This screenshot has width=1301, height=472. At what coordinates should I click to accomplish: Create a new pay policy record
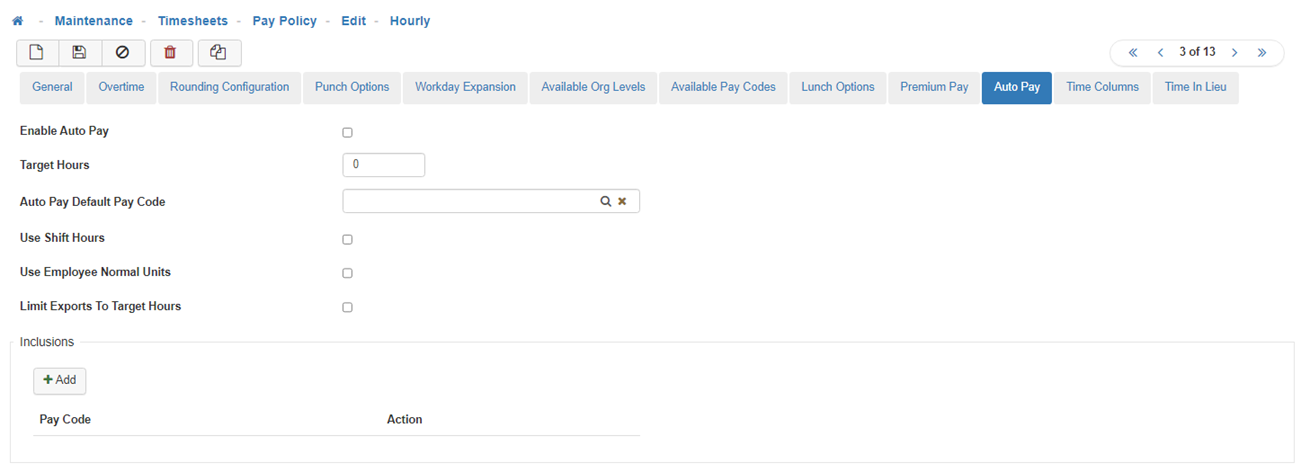pos(38,53)
